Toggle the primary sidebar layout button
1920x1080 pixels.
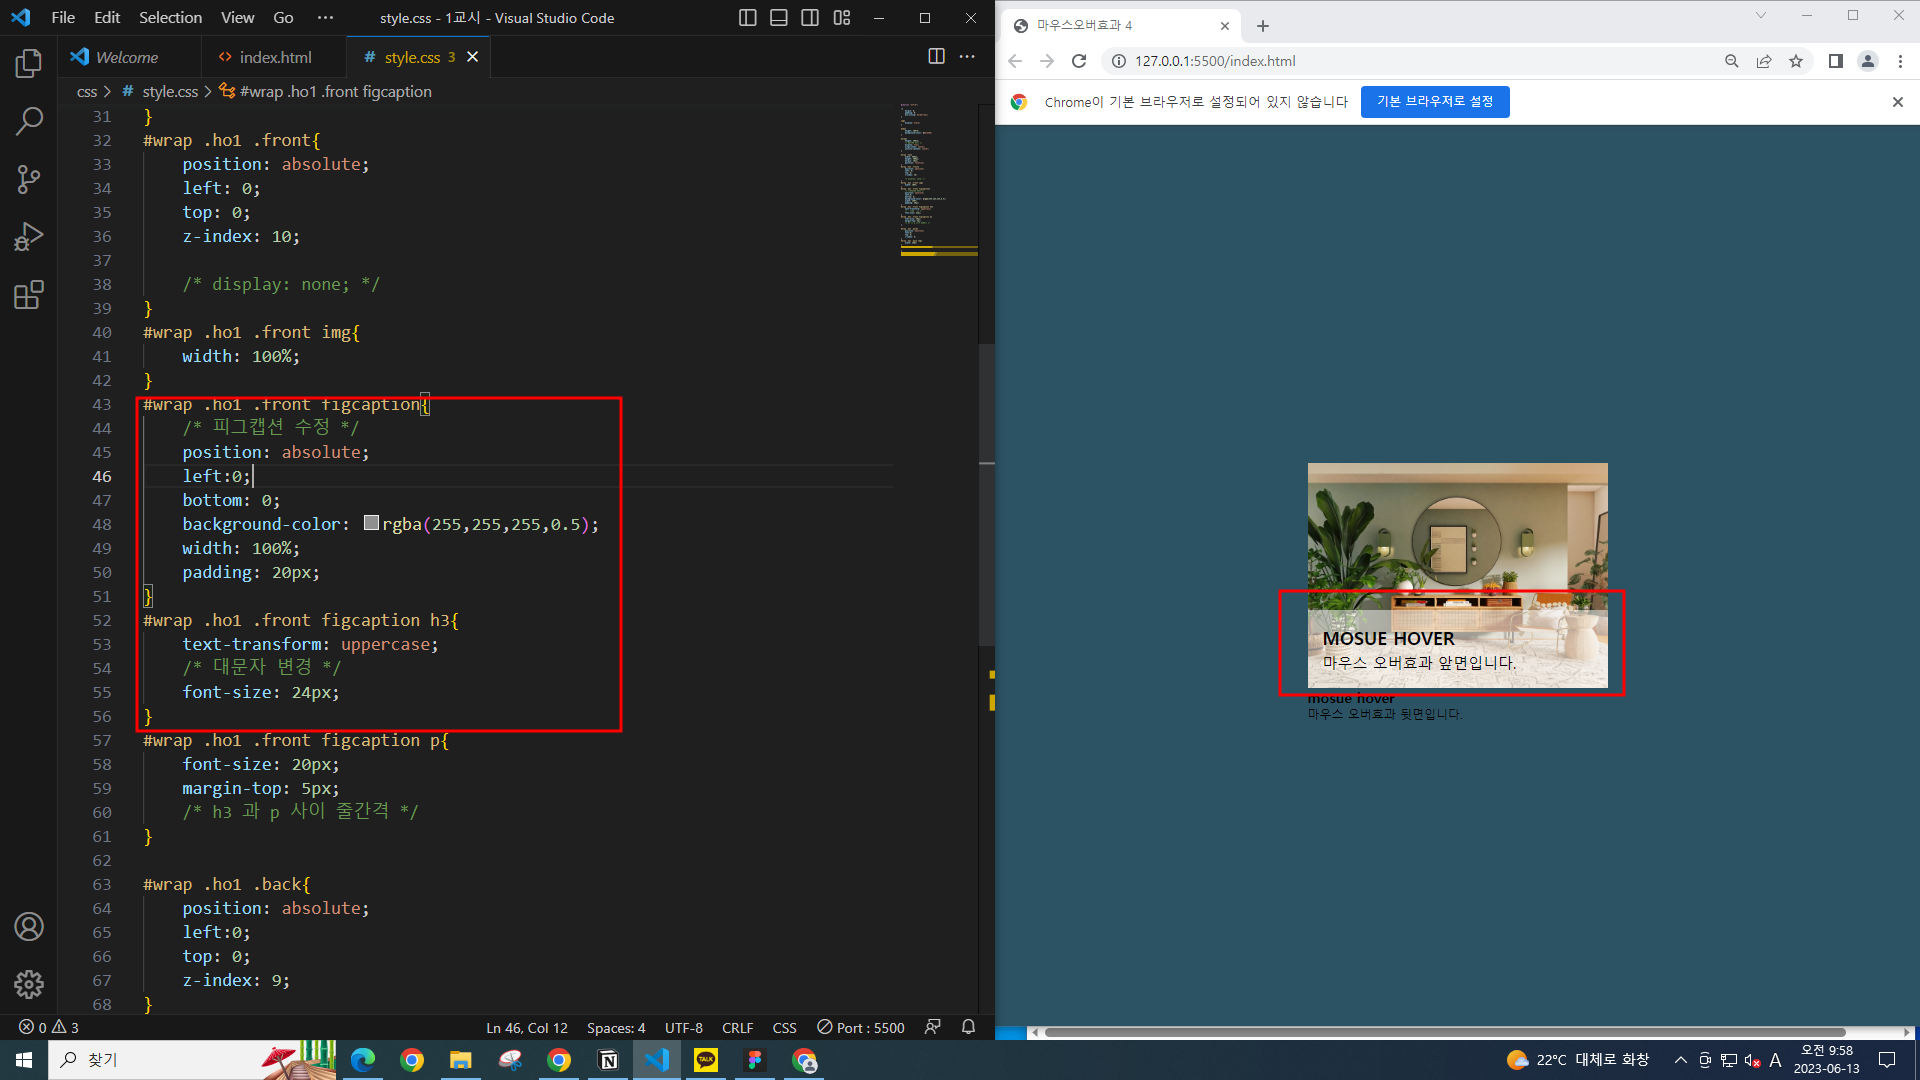click(x=747, y=18)
